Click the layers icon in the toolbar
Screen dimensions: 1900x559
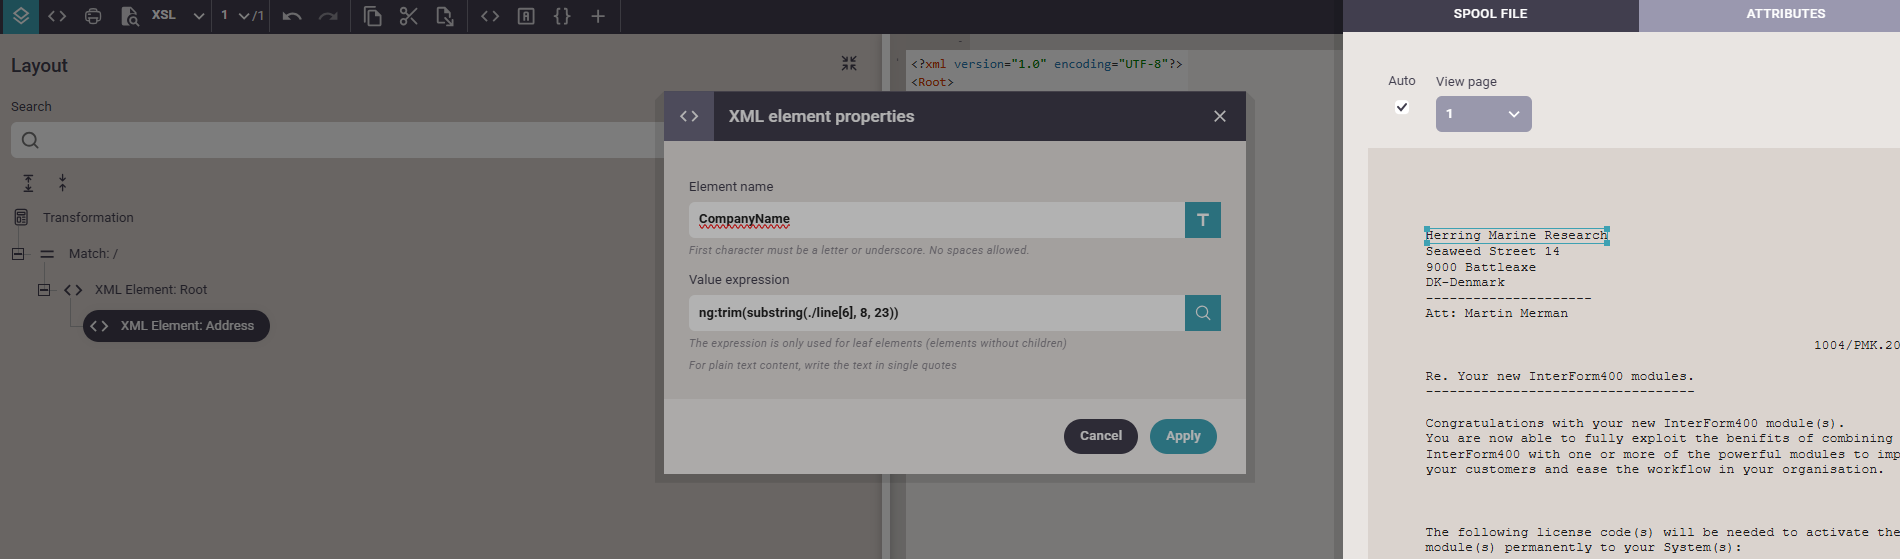coord(20,16)
